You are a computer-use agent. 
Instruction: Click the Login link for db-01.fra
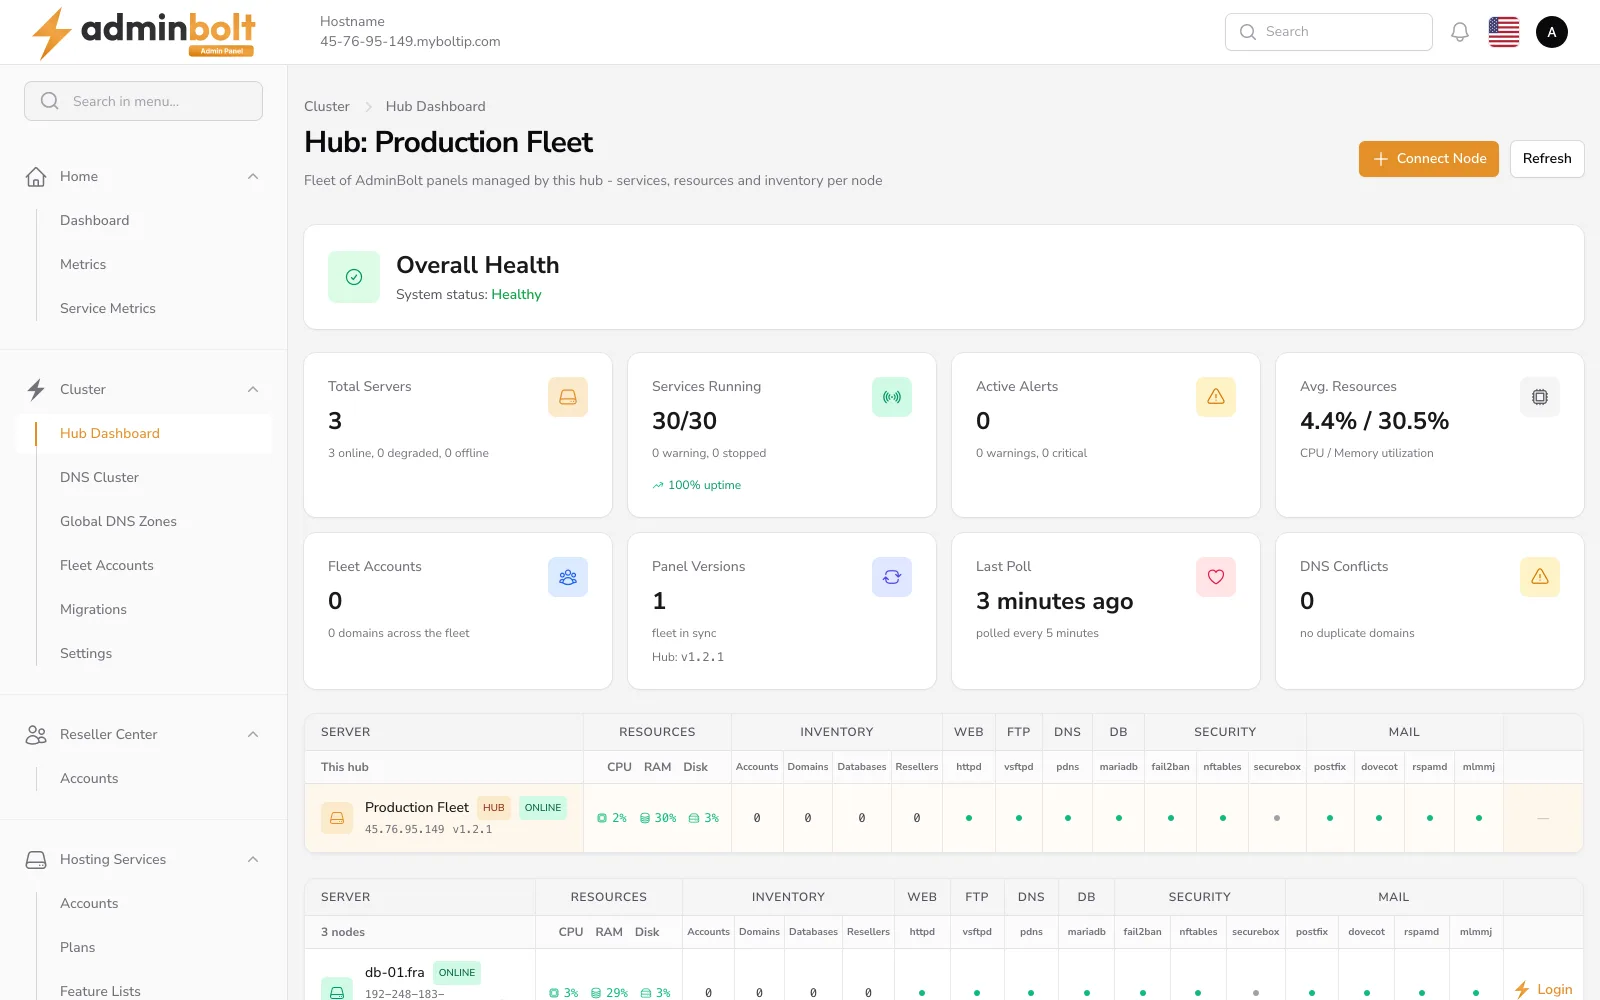tap(1543, 989)
